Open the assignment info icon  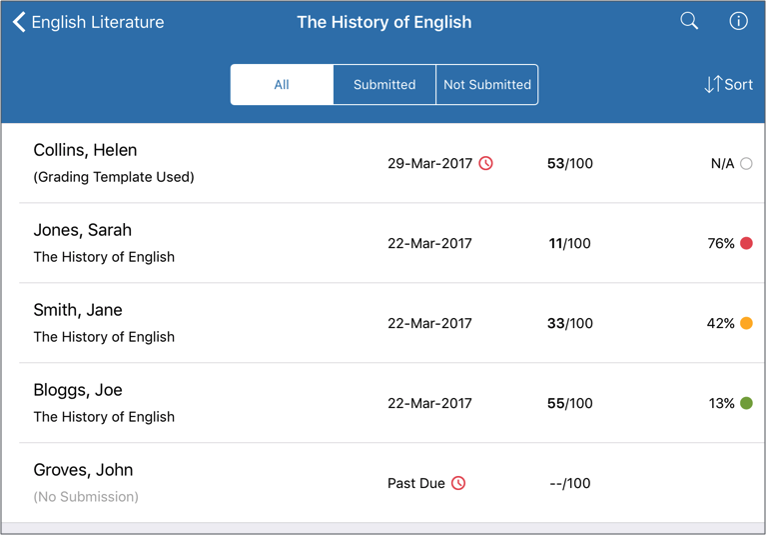point(738,21)
